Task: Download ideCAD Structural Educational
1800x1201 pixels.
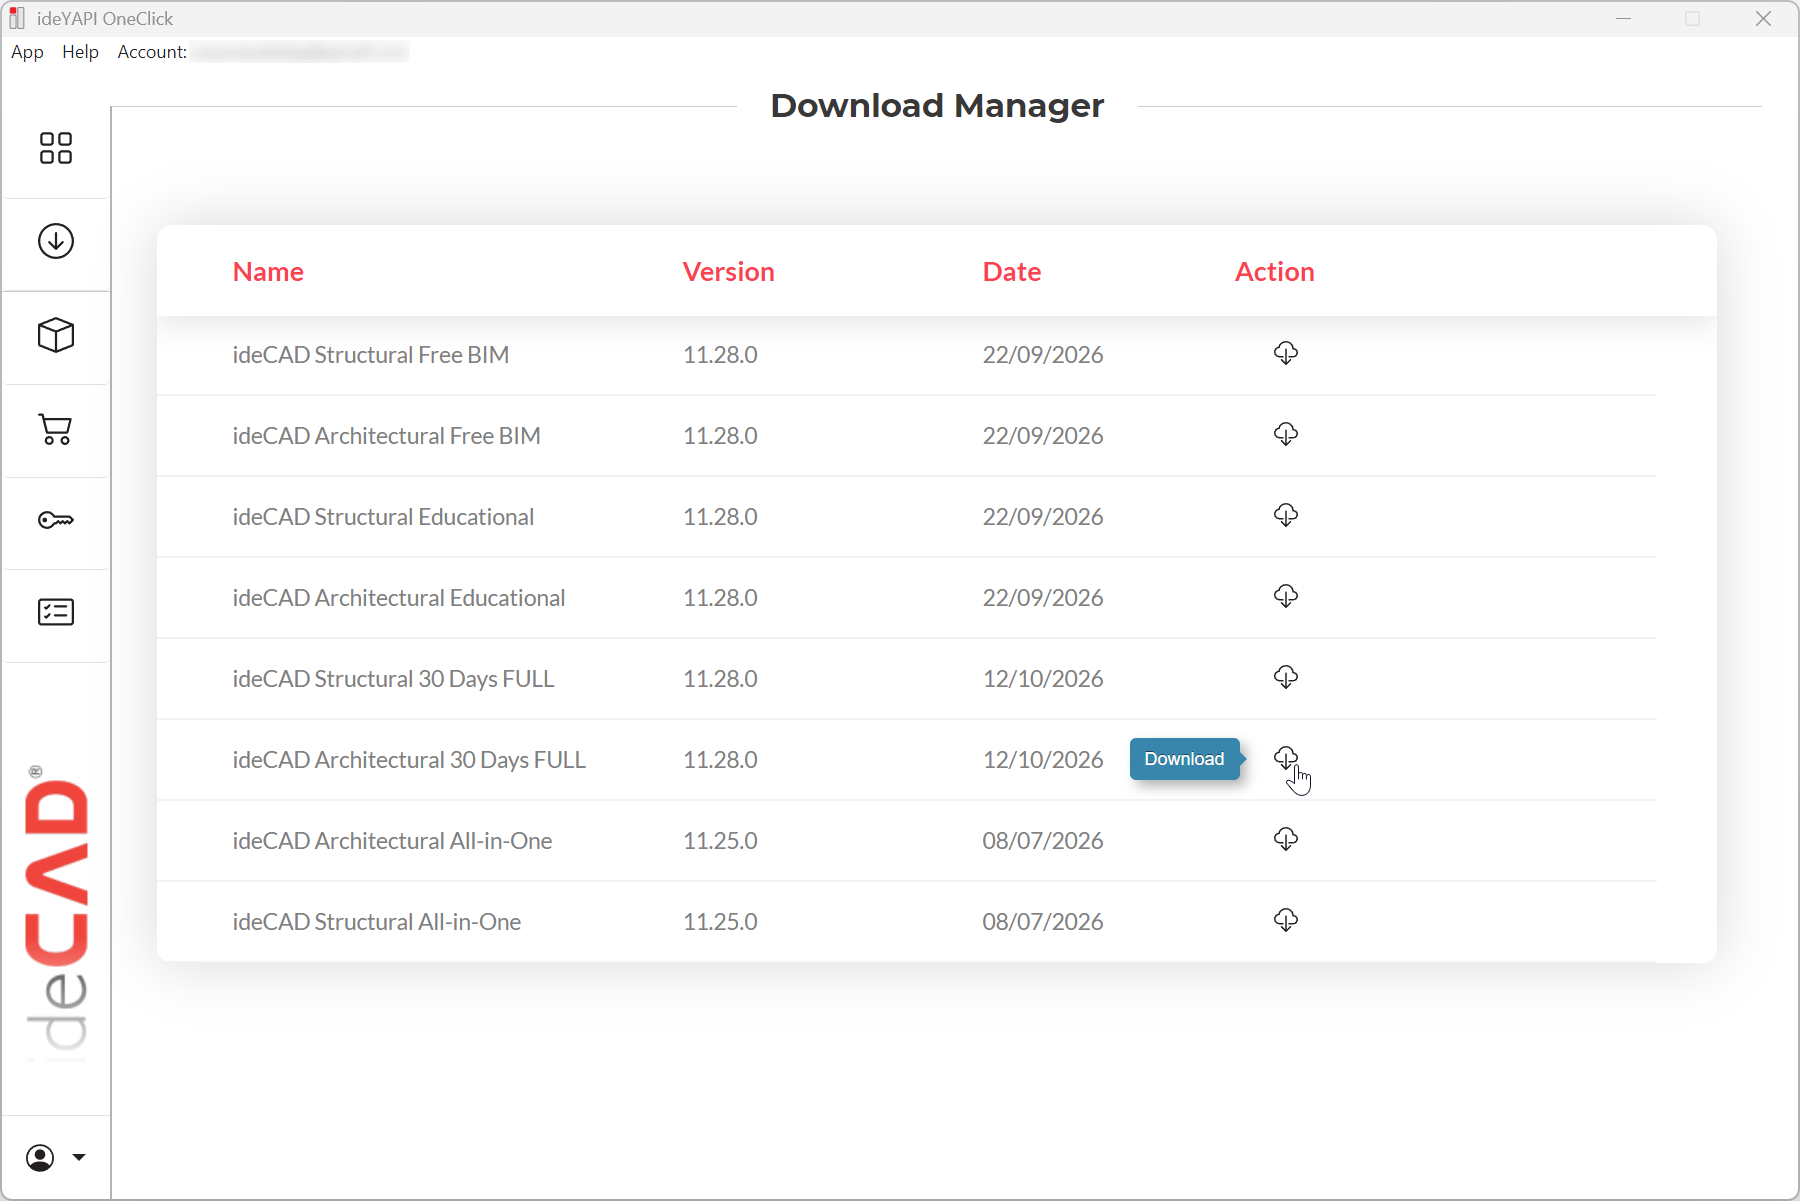Action: coord(1286,515)
